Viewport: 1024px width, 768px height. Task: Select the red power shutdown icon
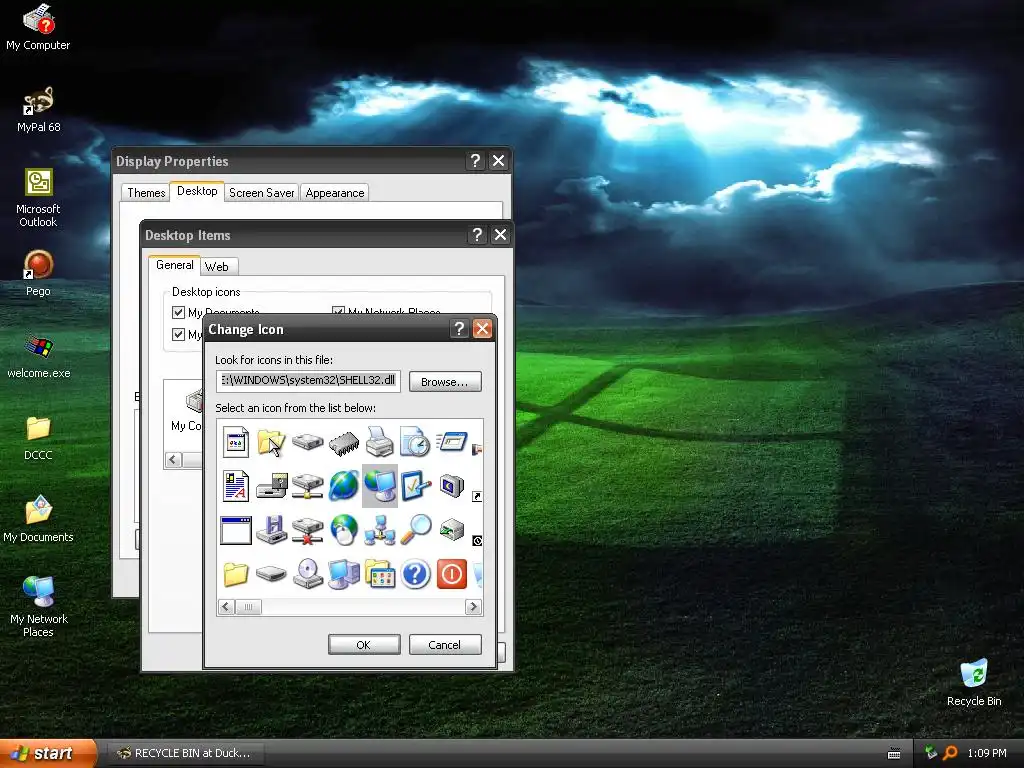[451, 574]
